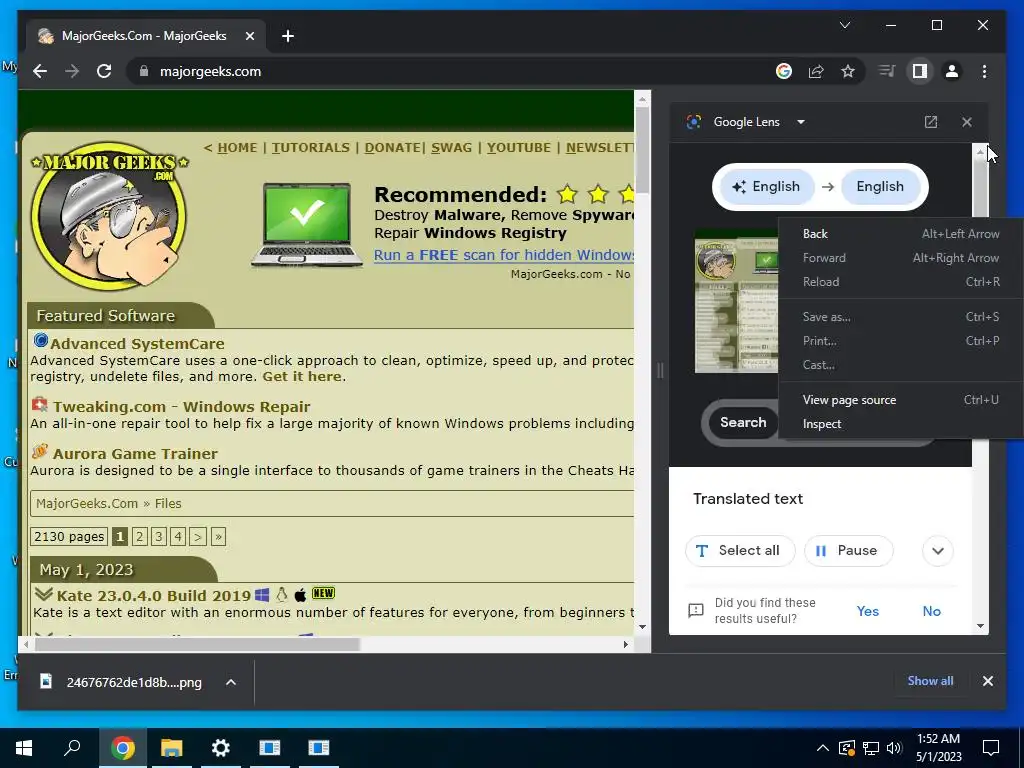Click the Get it here link

coord(302,377)
